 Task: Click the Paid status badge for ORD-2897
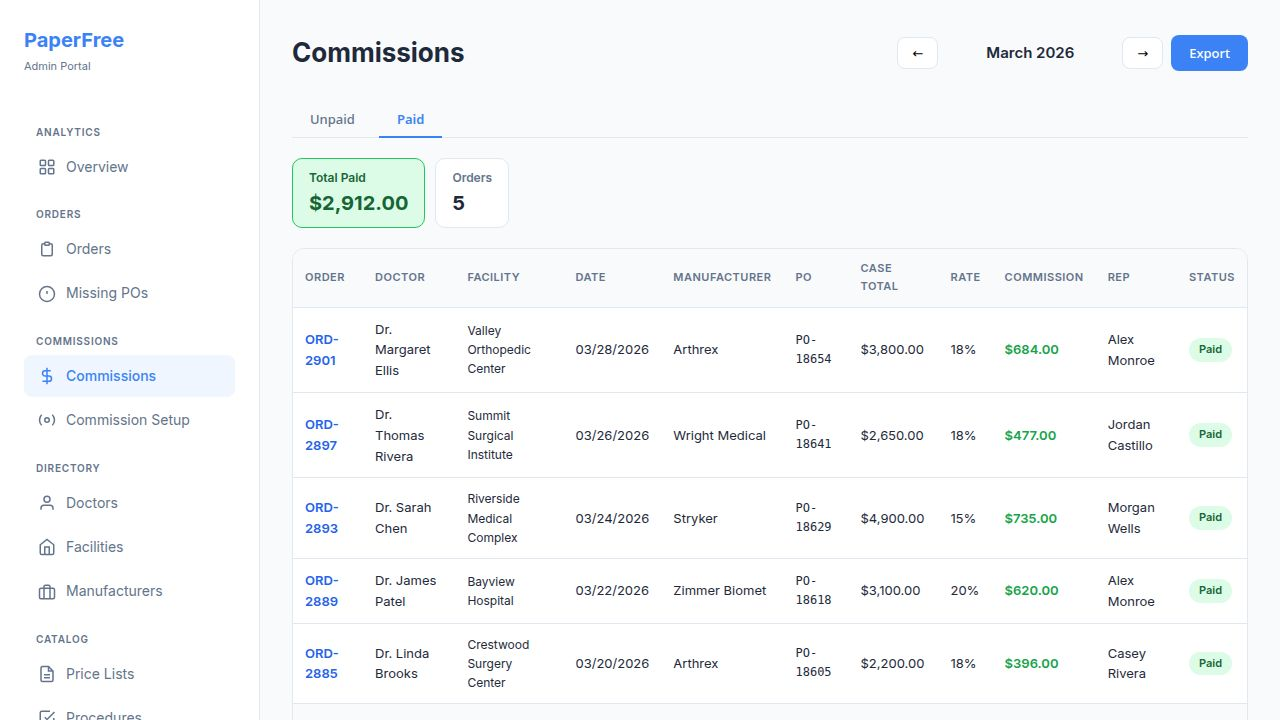pyautogui.click(x=1210, y=435)
